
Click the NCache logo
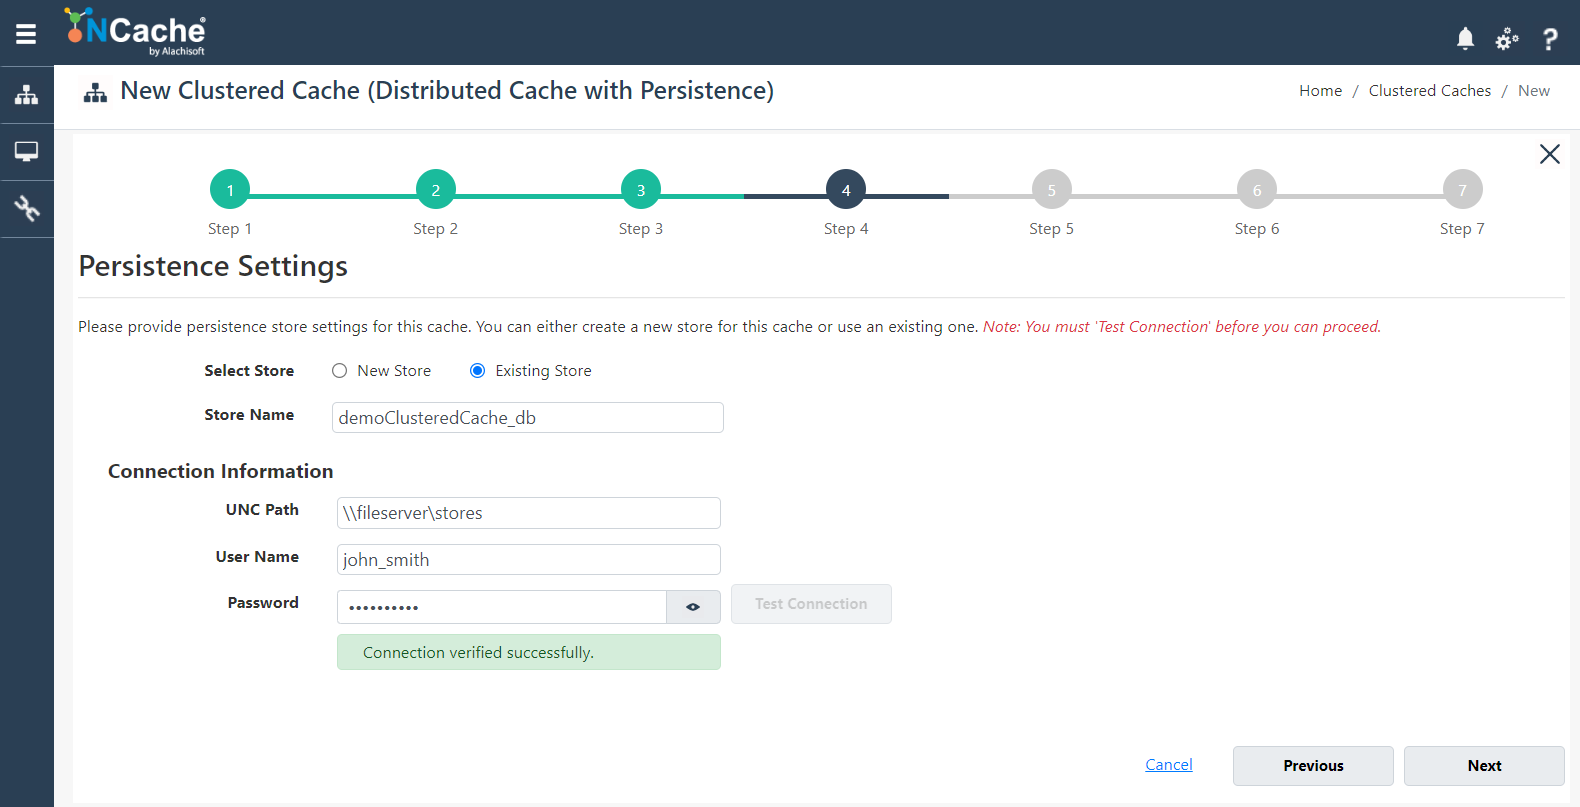click(x=135, y=32)
